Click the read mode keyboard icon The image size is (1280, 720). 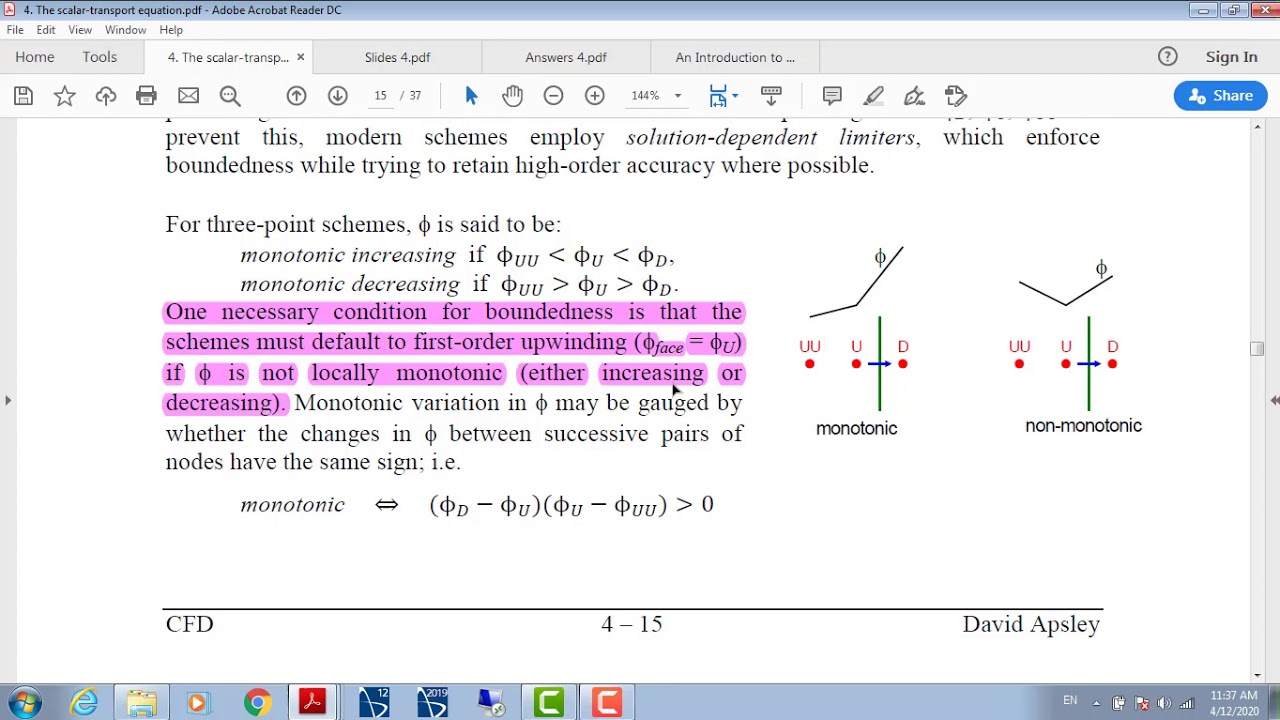[771, 96]
